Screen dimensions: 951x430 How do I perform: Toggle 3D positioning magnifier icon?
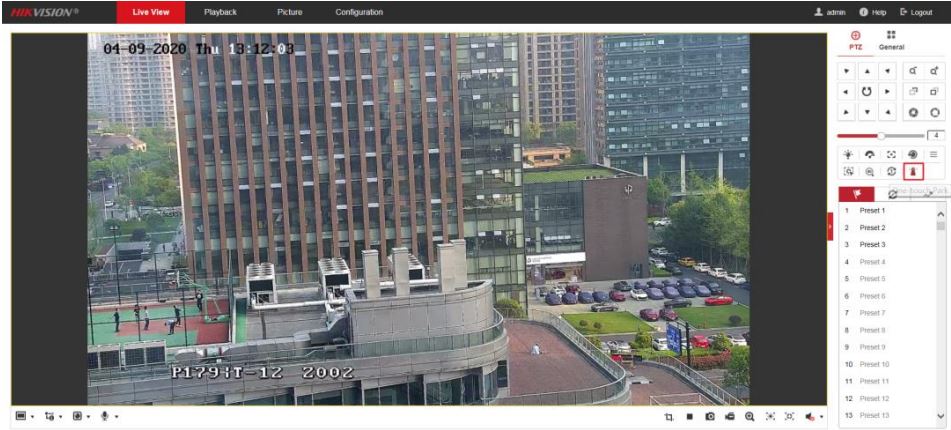point(869,172)
